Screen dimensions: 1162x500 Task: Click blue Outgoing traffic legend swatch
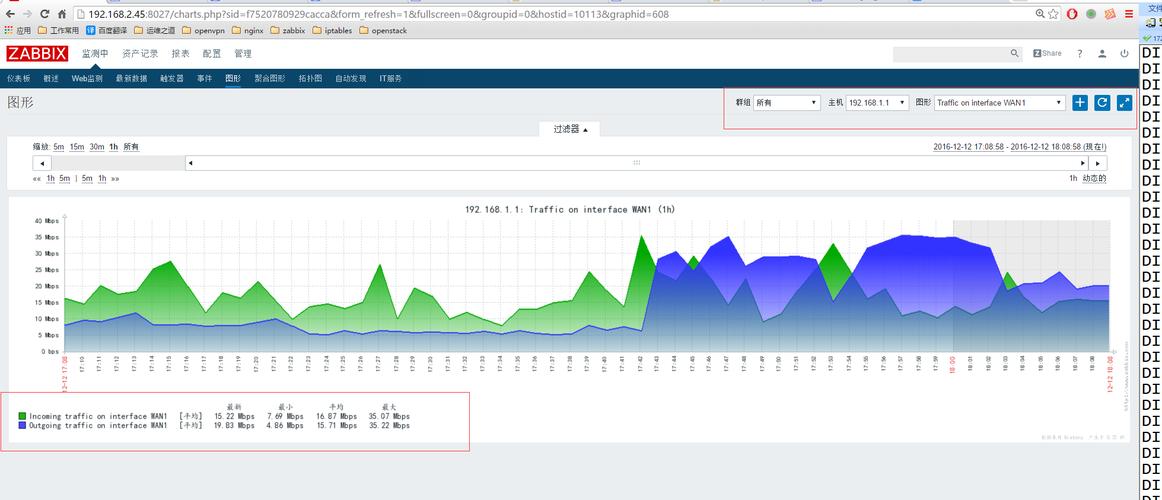pos(22,426)
